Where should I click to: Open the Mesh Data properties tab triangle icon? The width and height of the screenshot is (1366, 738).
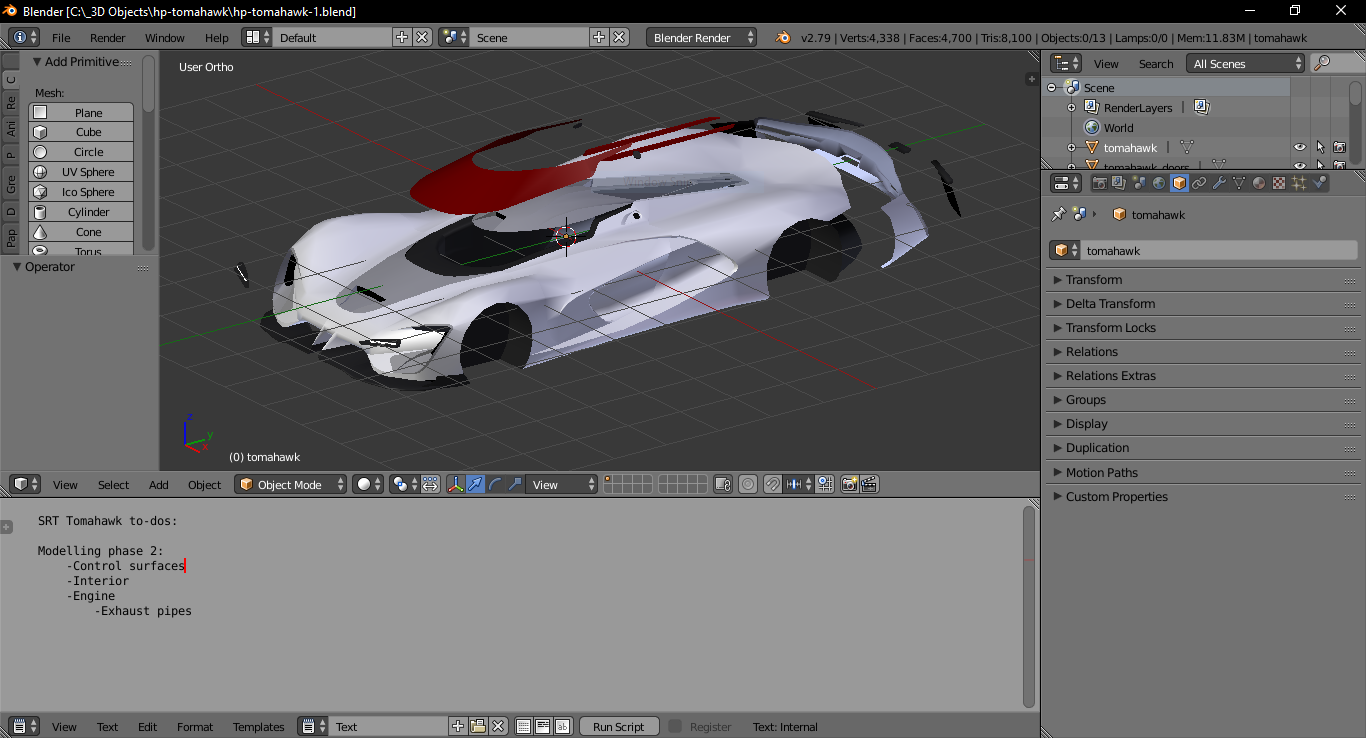point(1239,183)
